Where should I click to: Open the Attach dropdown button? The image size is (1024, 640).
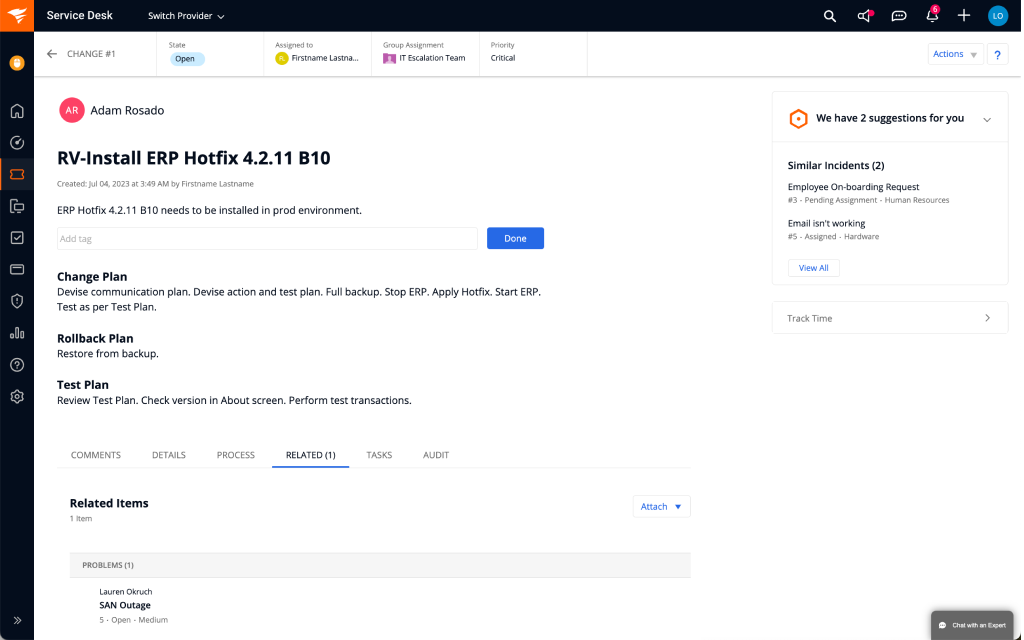[662, 506]
